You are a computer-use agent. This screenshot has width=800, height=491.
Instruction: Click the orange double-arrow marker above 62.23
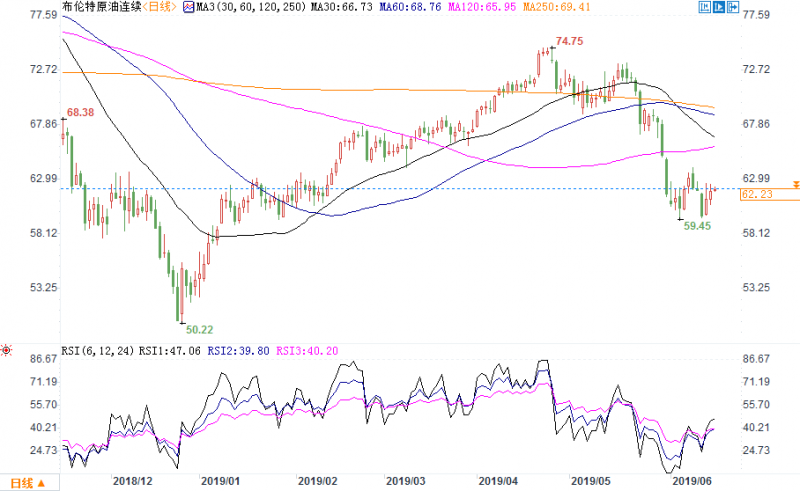coord(795,184)
